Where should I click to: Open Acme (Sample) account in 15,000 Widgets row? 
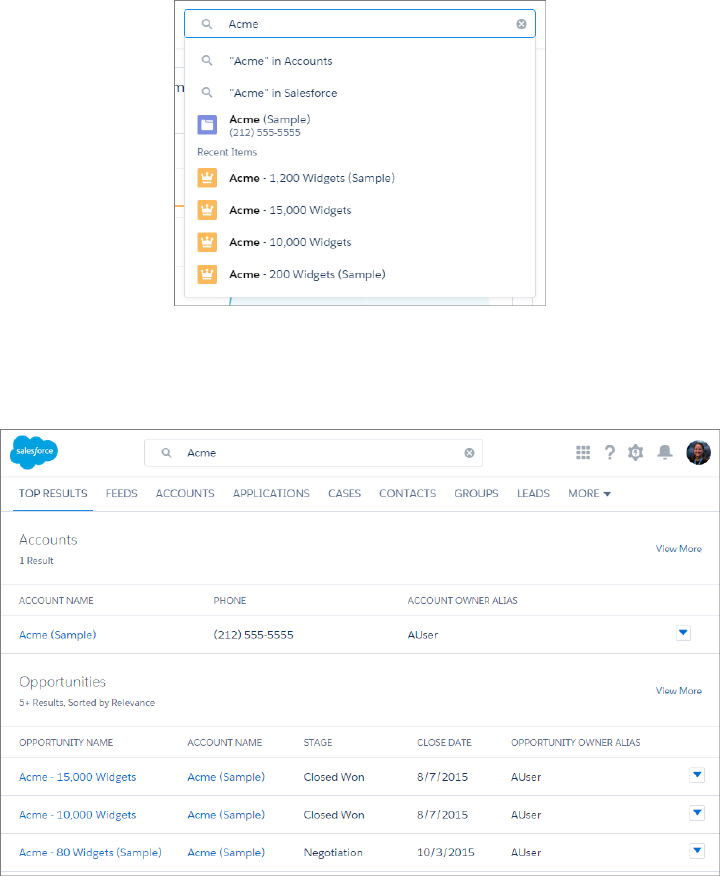click(226, 777)
